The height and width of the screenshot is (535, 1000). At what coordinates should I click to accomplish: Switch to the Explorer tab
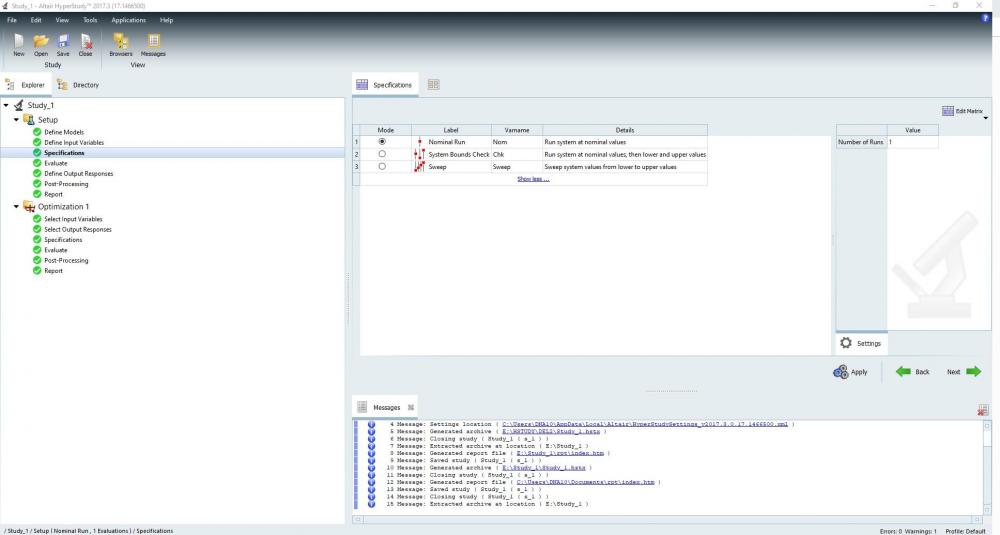tap(26, 85)
